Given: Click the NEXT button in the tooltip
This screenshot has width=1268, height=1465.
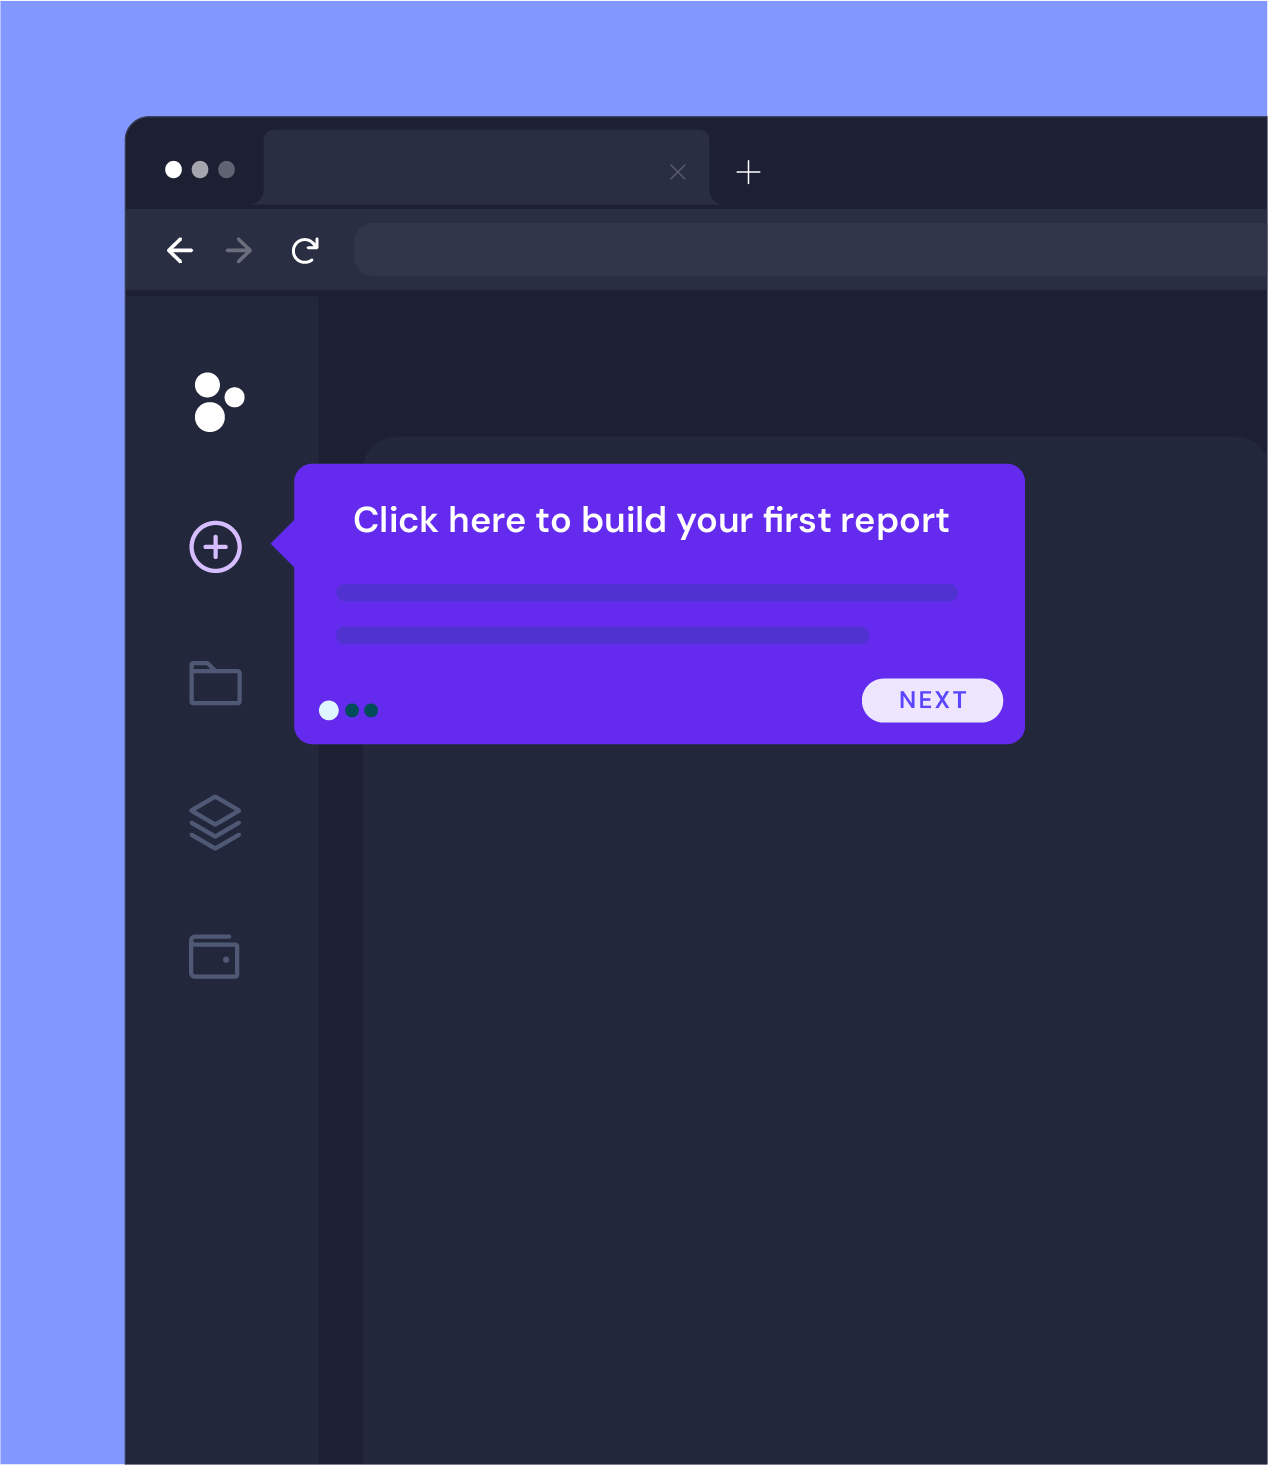Looking at the screenshot, I should coord(932,700).
